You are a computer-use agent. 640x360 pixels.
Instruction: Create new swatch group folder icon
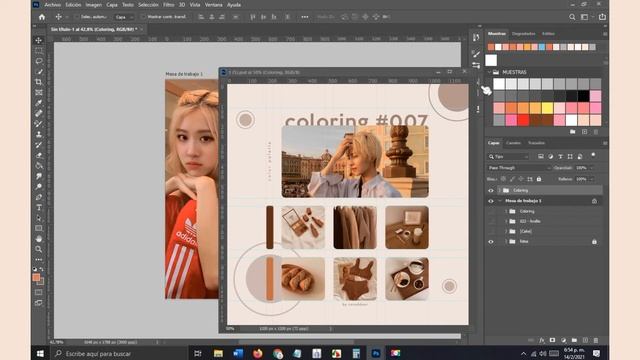(573, 132)
